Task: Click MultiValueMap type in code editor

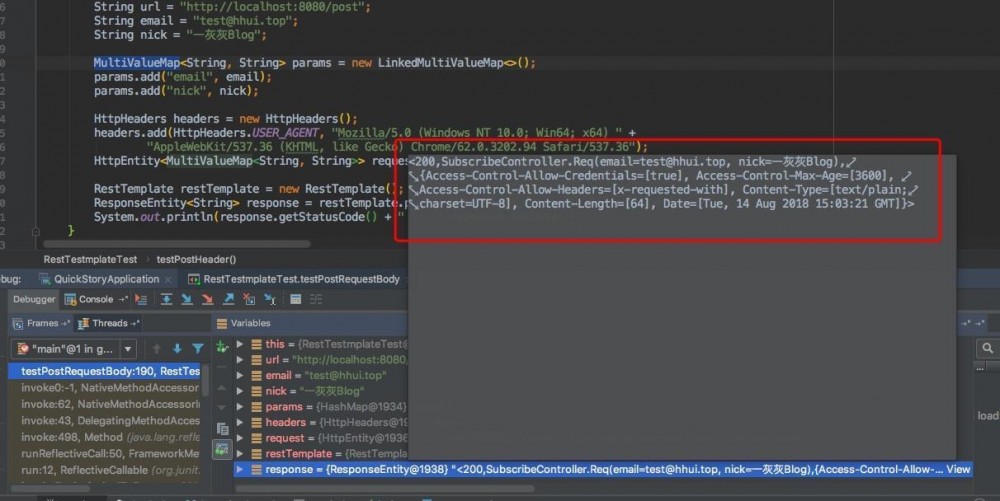Action: click(136, 62)
